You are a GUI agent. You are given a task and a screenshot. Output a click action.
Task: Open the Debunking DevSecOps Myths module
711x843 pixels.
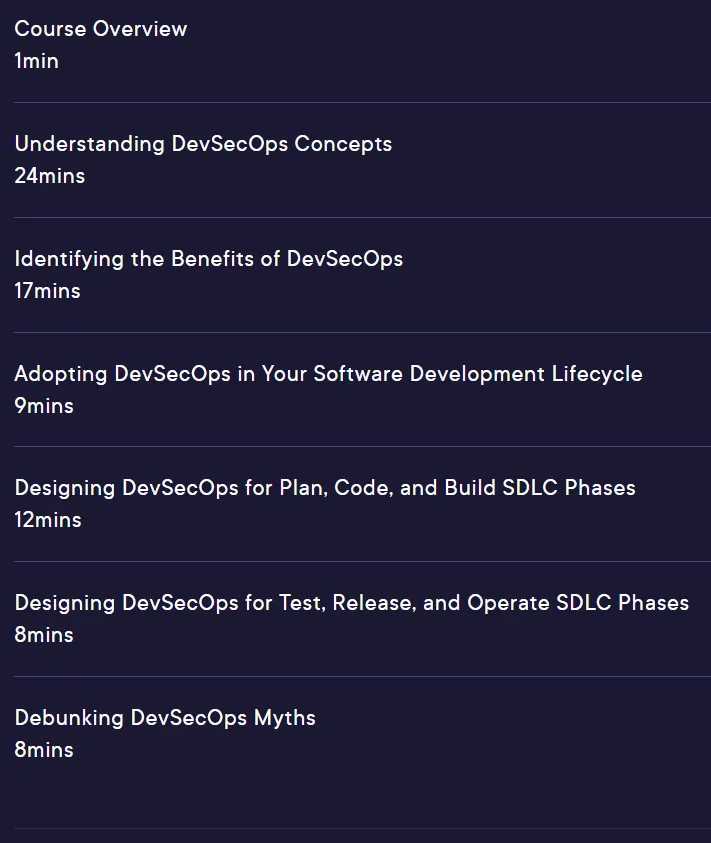tap(165, 718)
